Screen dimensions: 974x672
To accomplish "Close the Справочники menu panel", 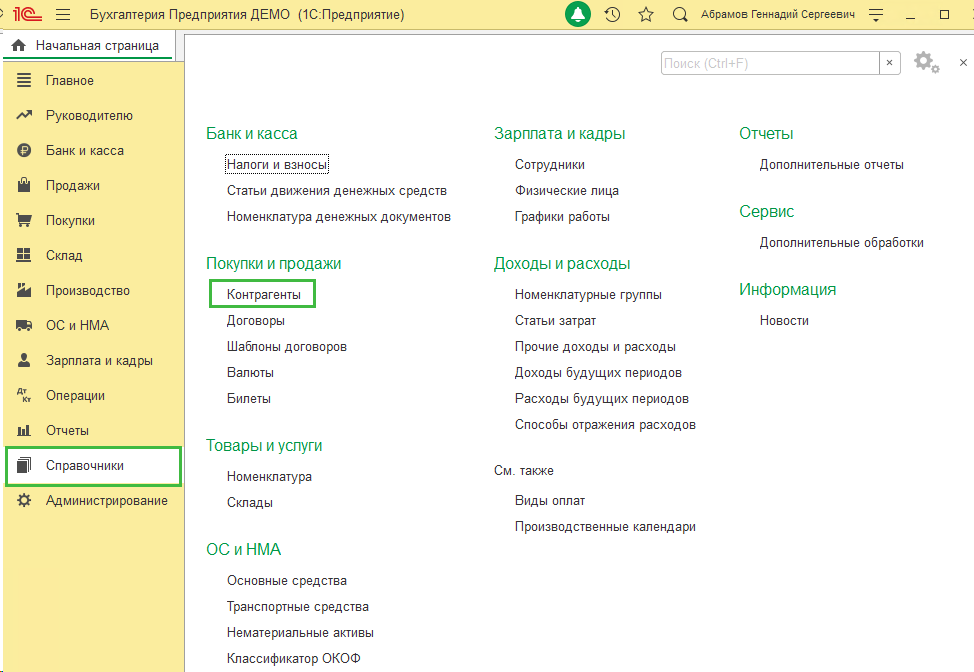I will pyautogui.click(x=963, y=63).
